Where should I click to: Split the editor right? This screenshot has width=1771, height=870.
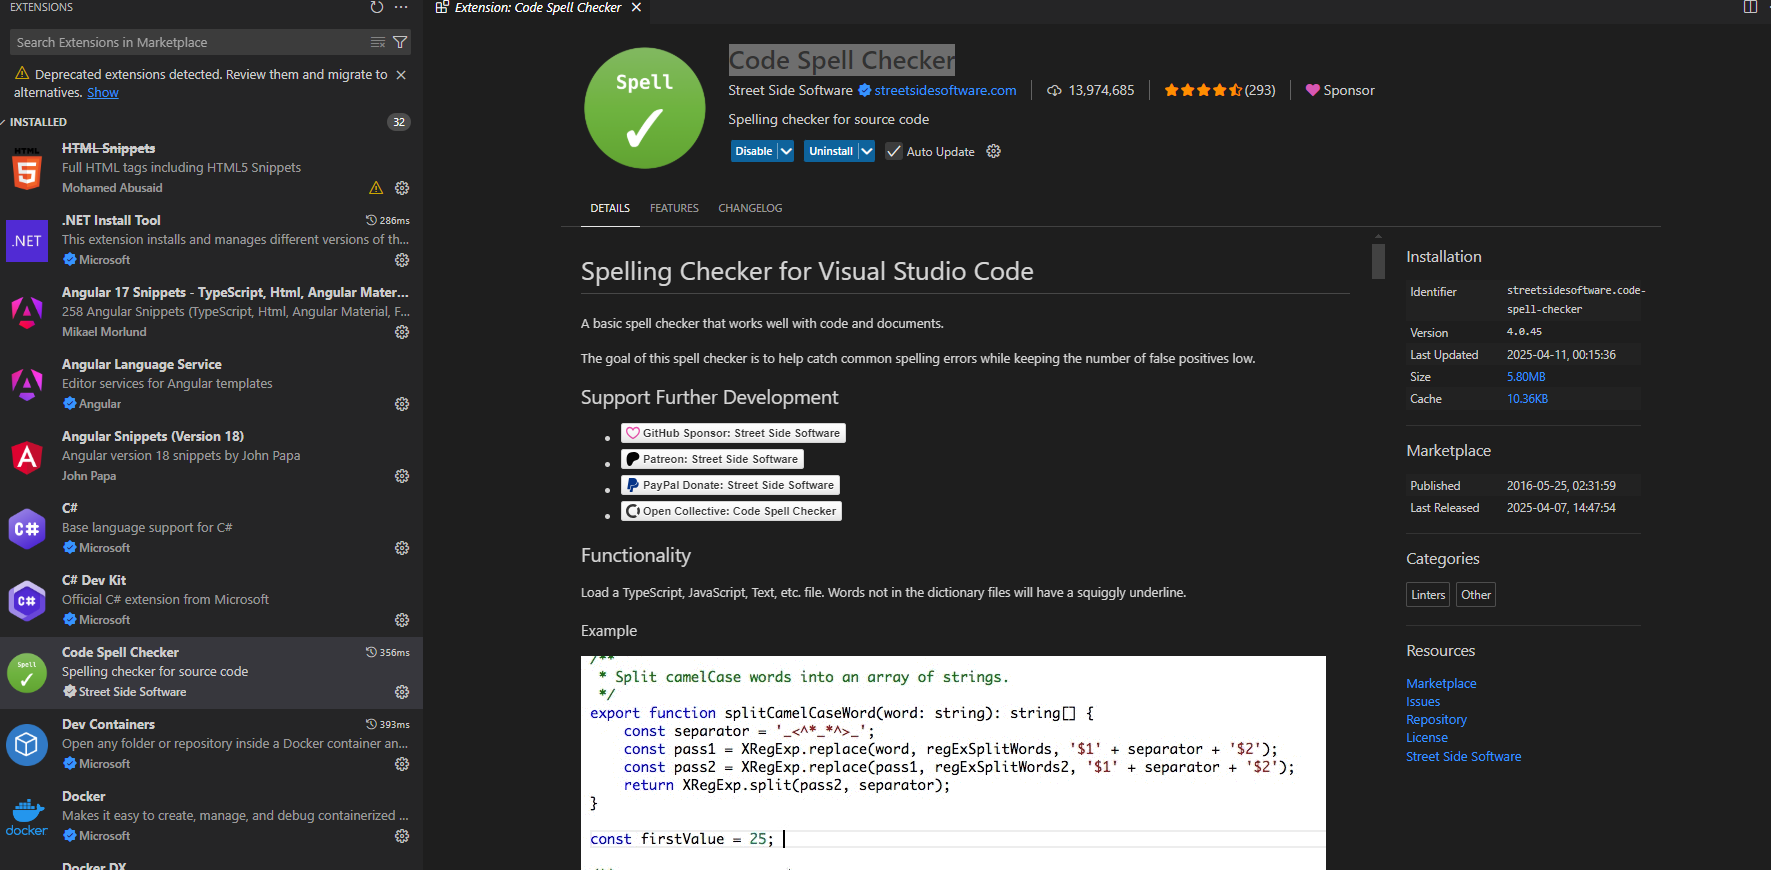pos(1750,7)
